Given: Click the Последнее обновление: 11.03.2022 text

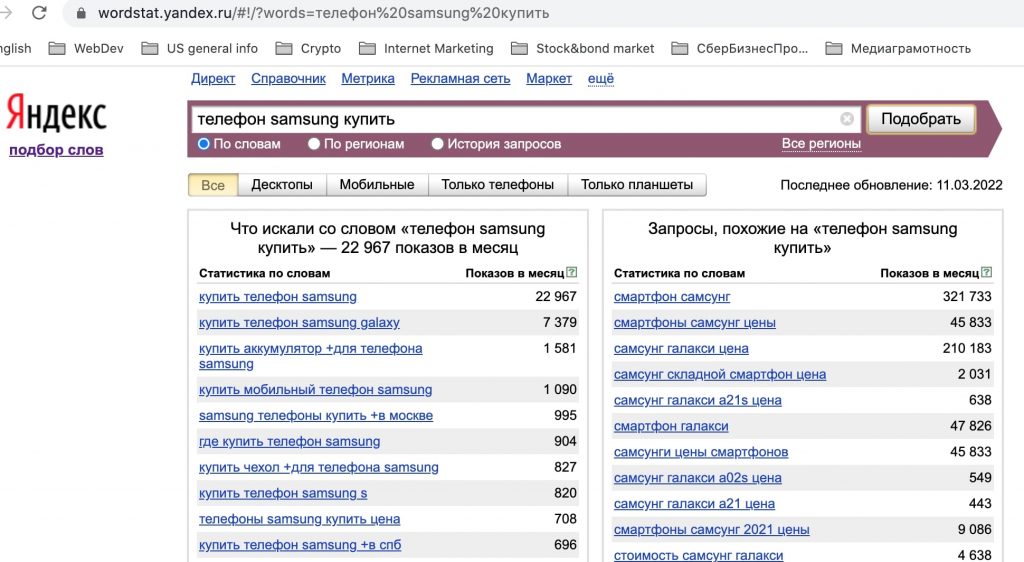Looking at the screenshot, I should pyautogui.click(x=891, y=185).
